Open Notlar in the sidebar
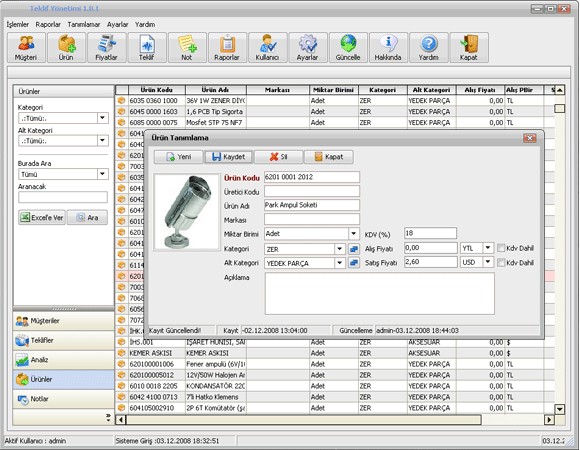The image size is (580, 450). pyautogui.click(x=63, y=399)
